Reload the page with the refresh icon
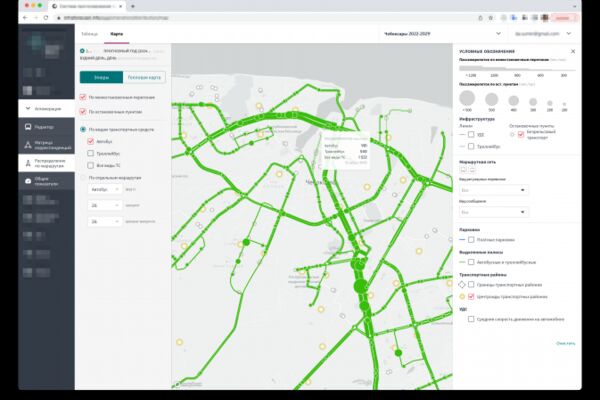This screenshot has width=600, height=400. [x=46, y=18]
